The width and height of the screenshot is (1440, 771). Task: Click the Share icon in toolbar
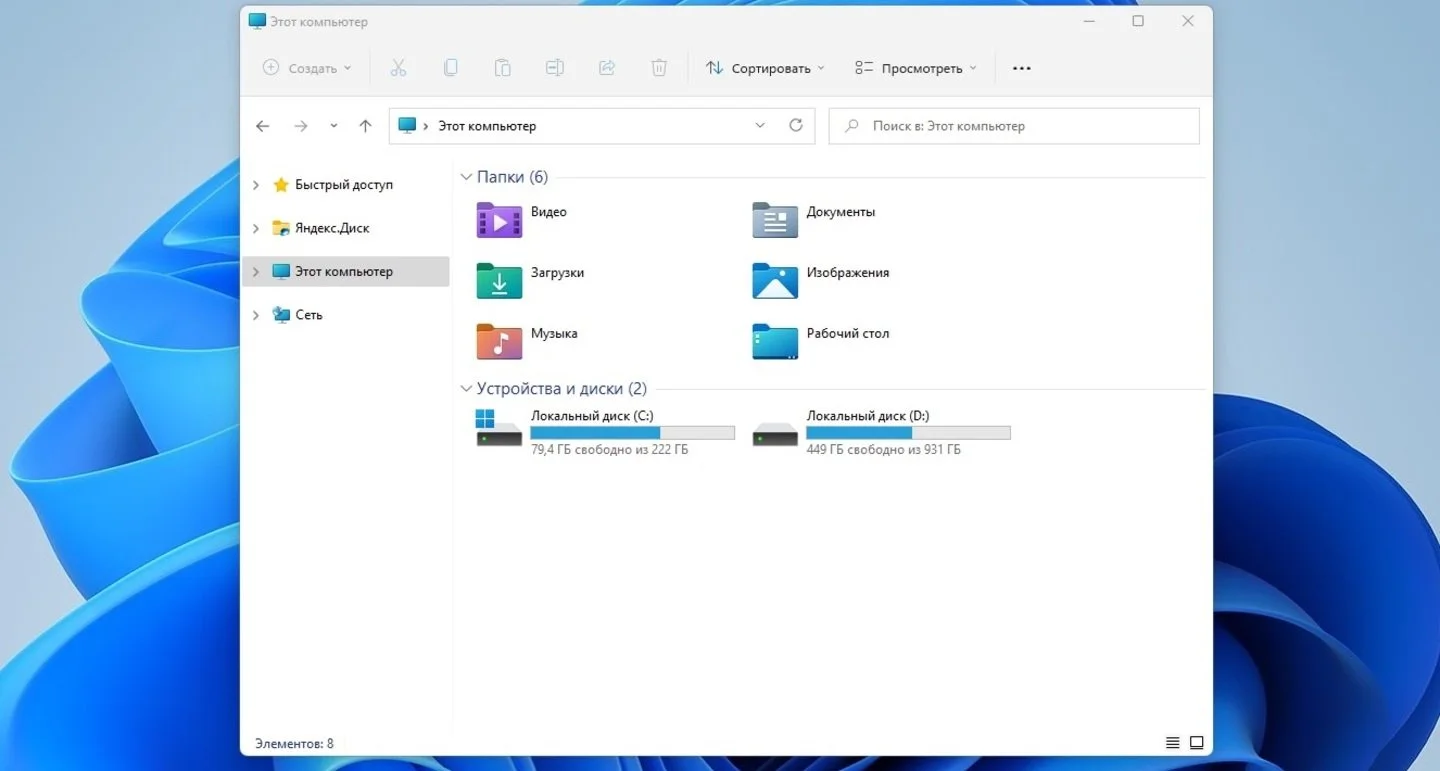click(x=607, y=68)
